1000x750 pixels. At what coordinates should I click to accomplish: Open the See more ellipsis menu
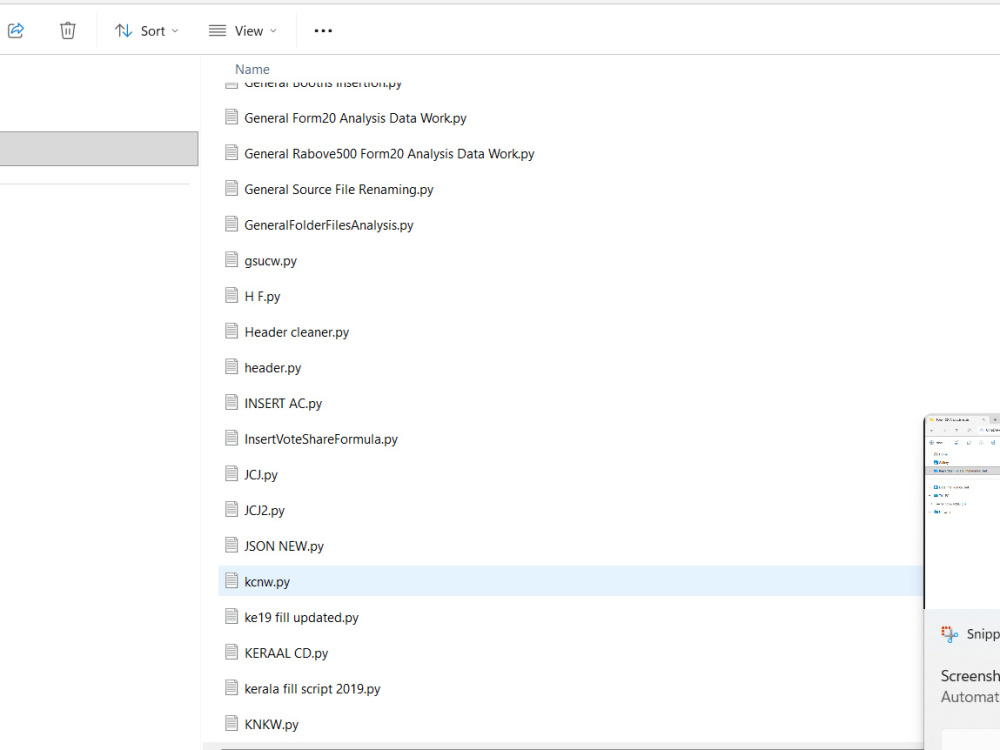323,31
